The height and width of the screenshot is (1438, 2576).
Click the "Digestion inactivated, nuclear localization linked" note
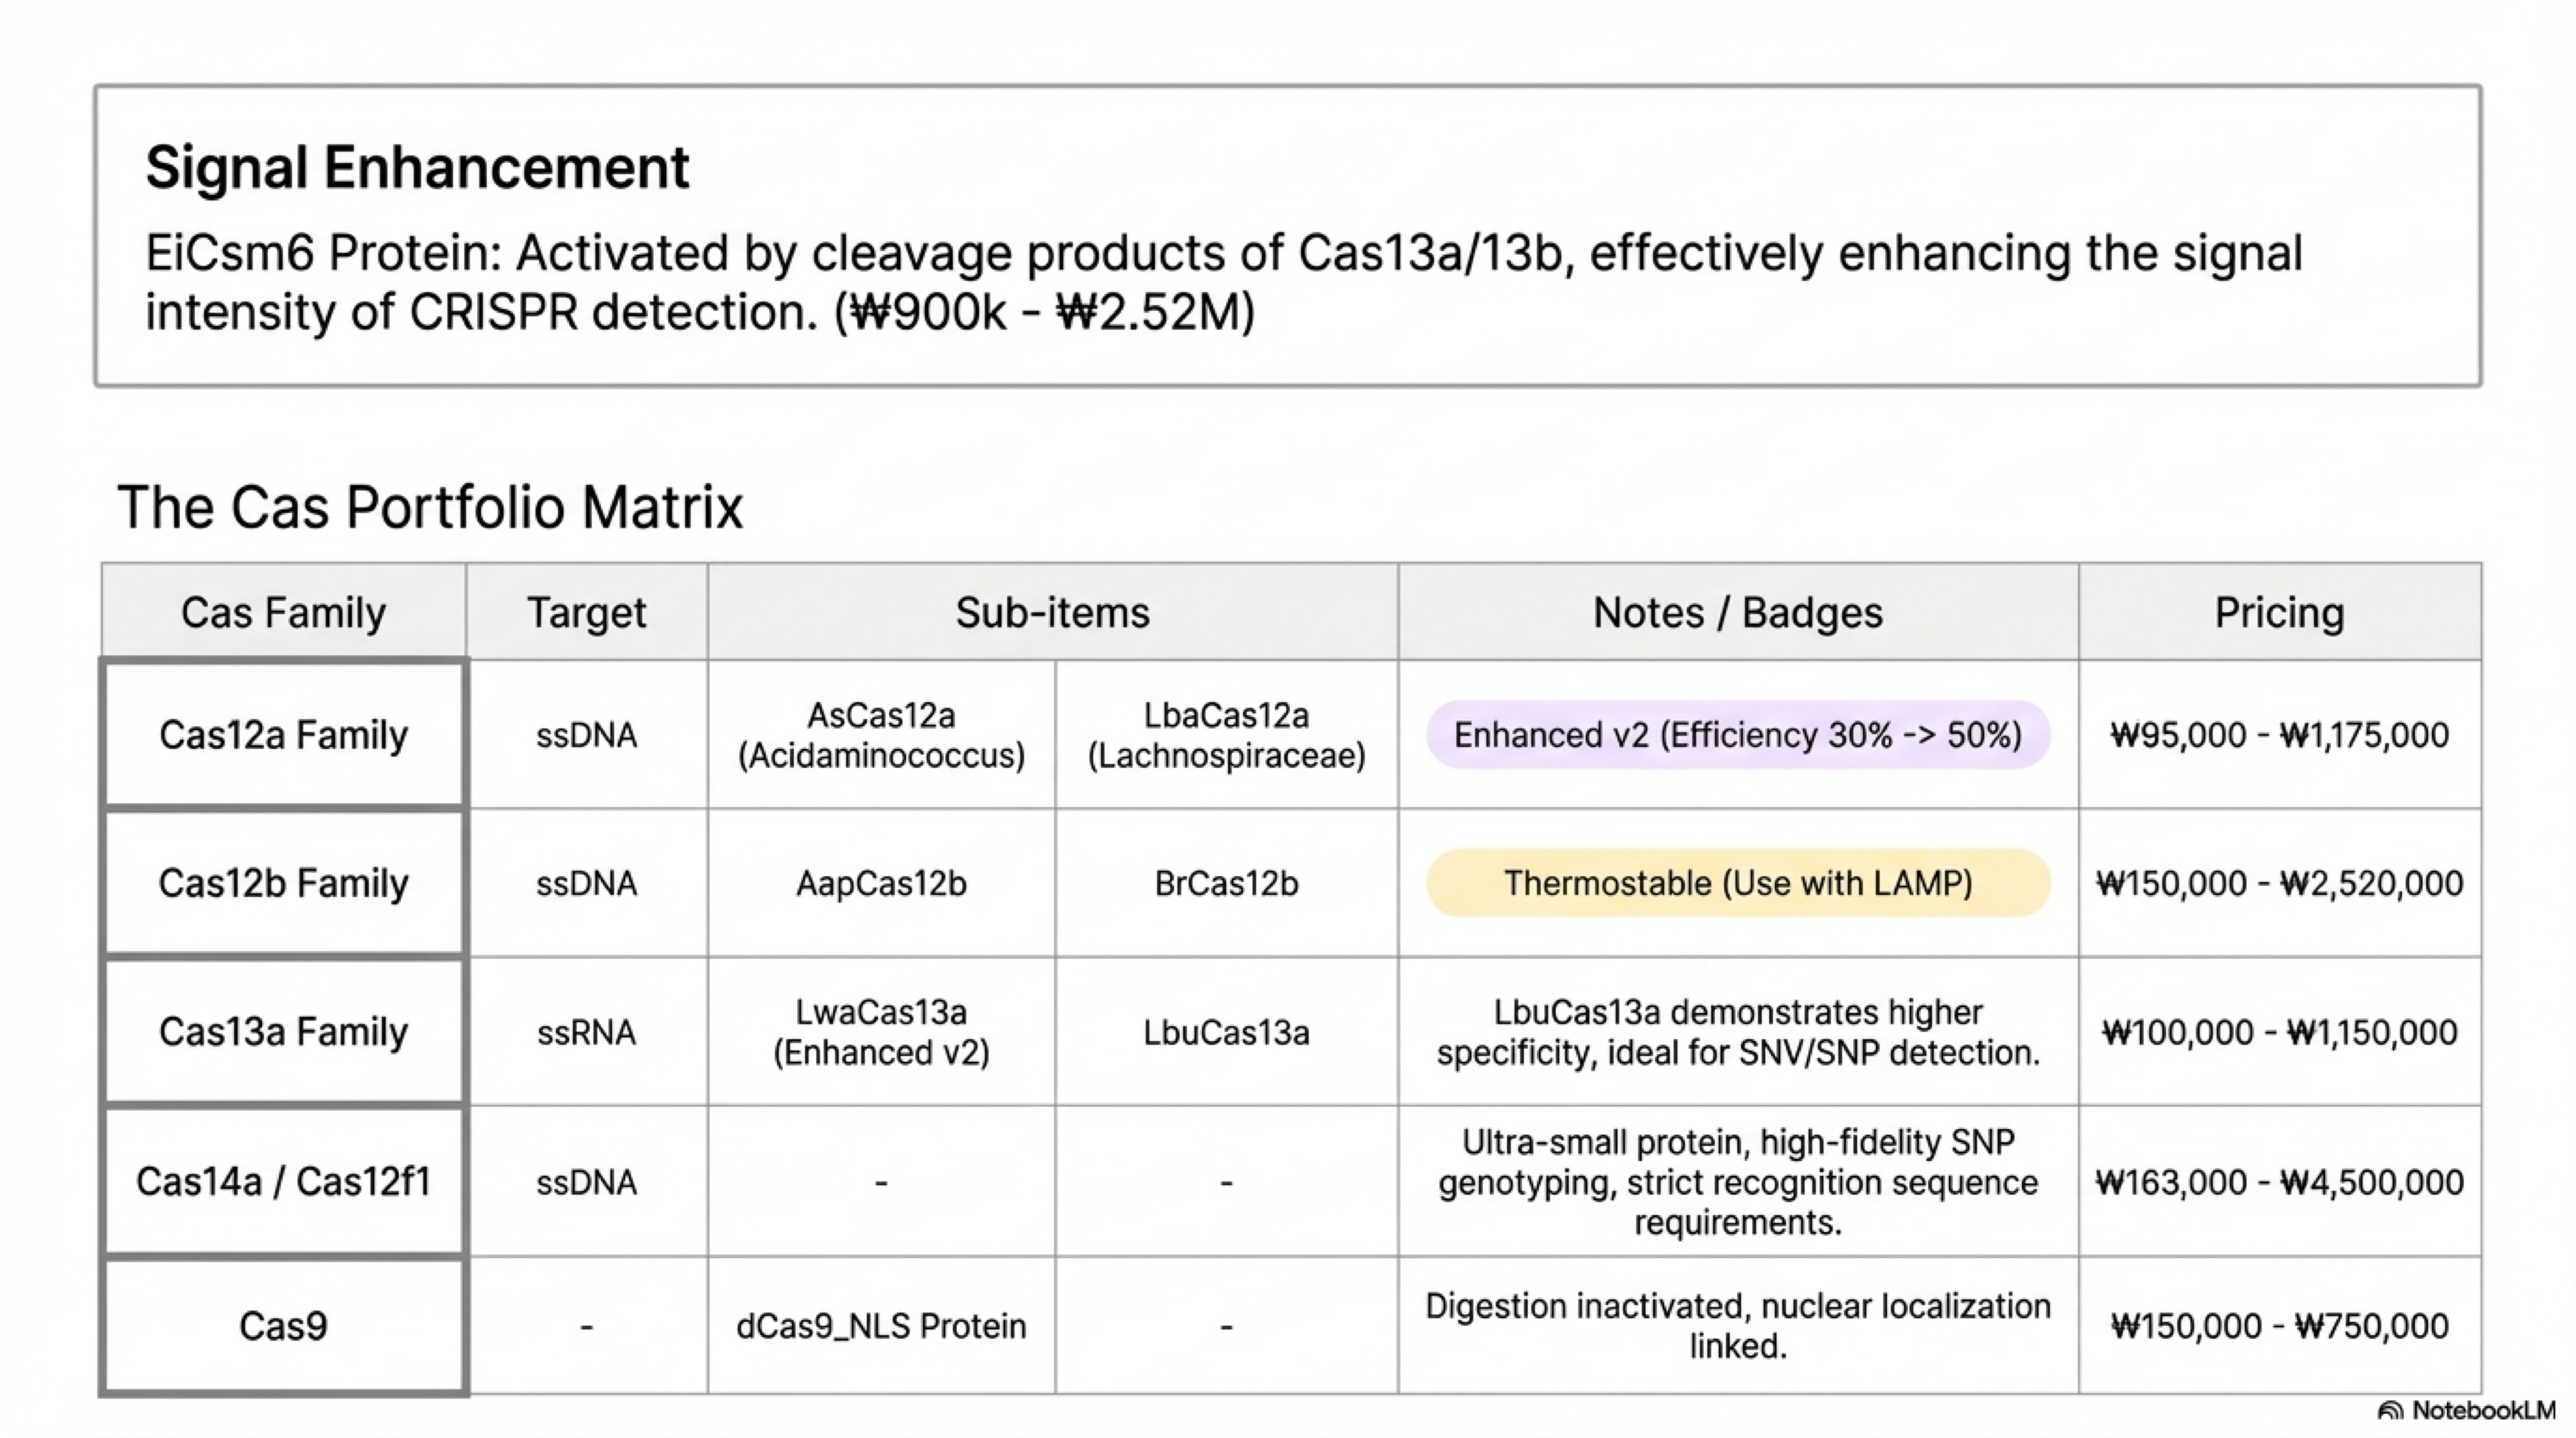tap(1738, 1325)
